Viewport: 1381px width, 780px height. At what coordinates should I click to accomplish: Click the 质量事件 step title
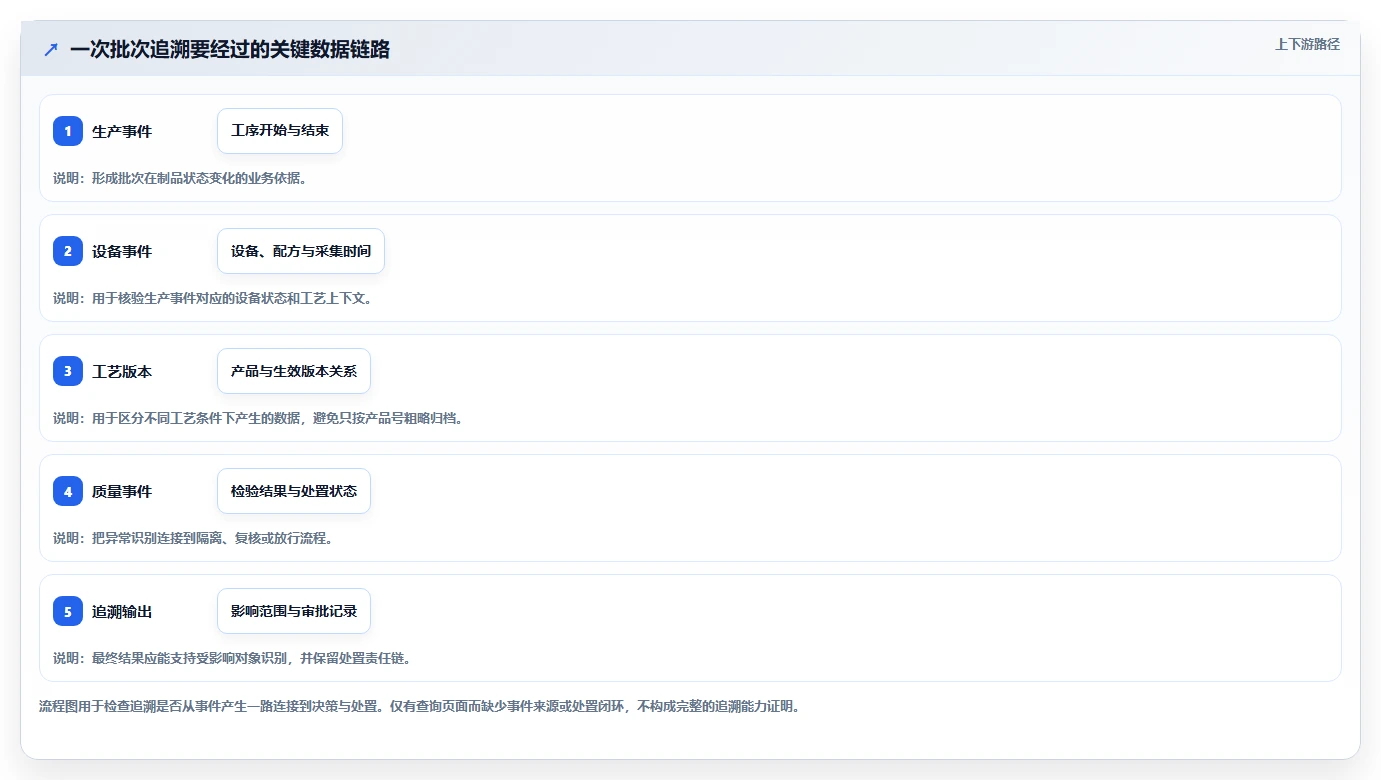[122, 491]
